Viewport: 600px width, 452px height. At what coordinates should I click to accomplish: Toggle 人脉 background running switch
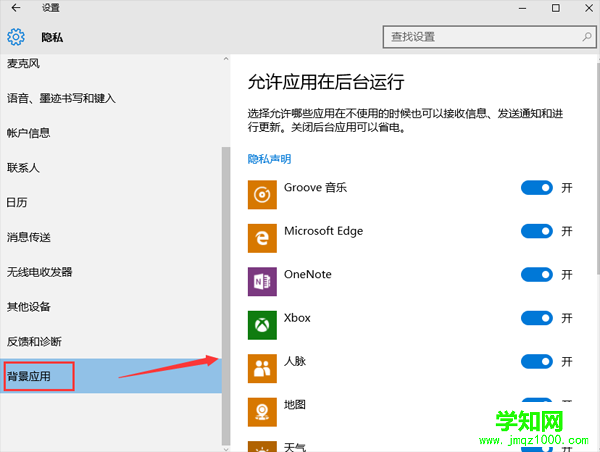point(536,361)
